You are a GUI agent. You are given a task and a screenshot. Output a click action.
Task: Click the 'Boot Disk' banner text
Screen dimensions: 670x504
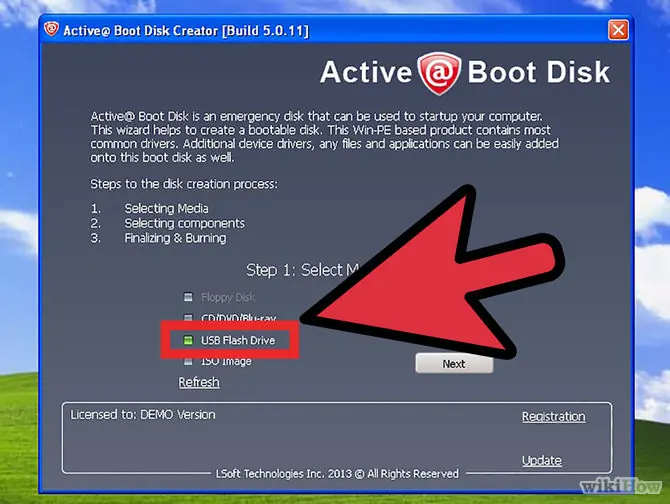[x=538, y=72]
